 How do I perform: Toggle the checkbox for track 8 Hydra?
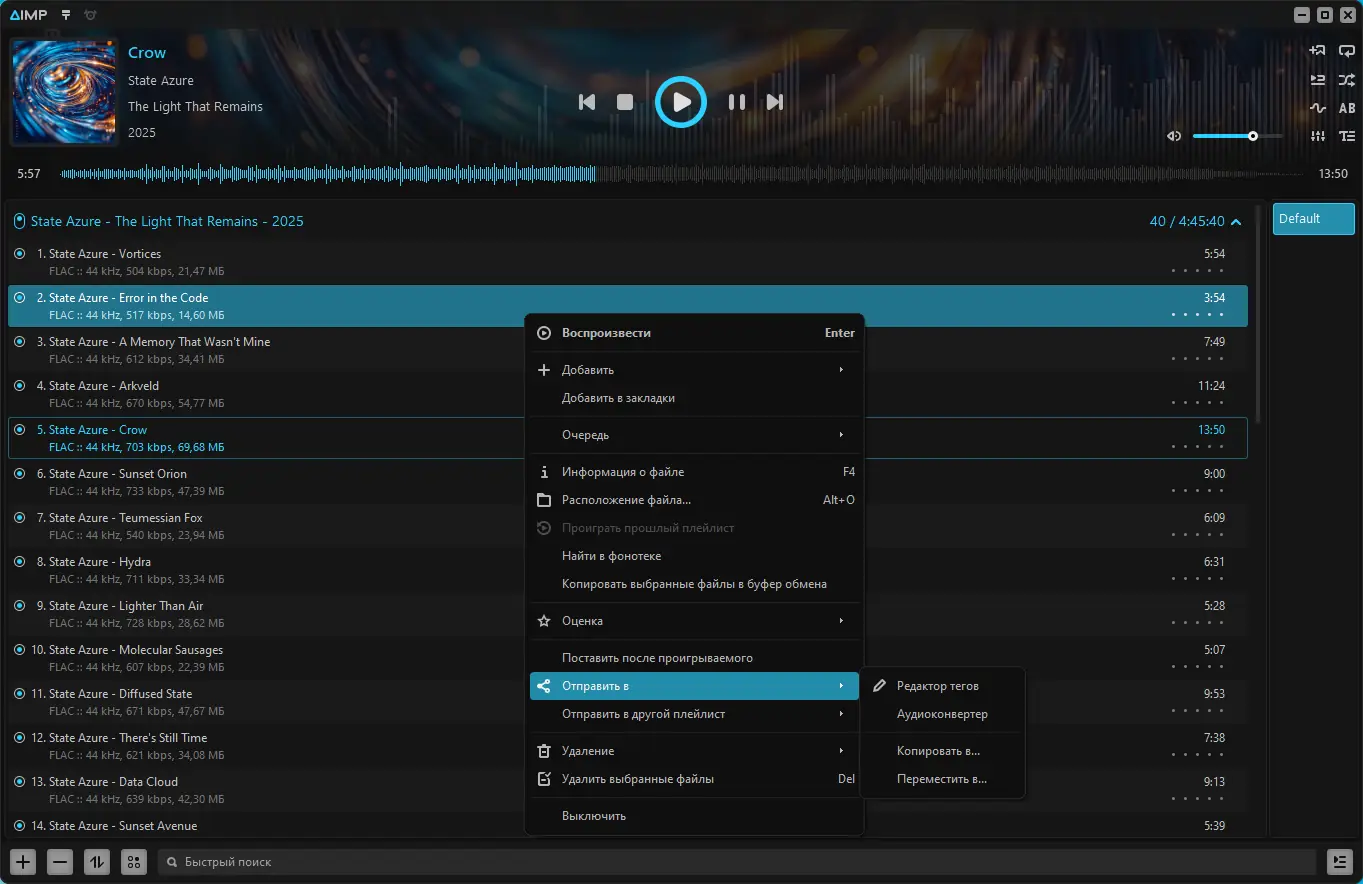pos(20,562)
